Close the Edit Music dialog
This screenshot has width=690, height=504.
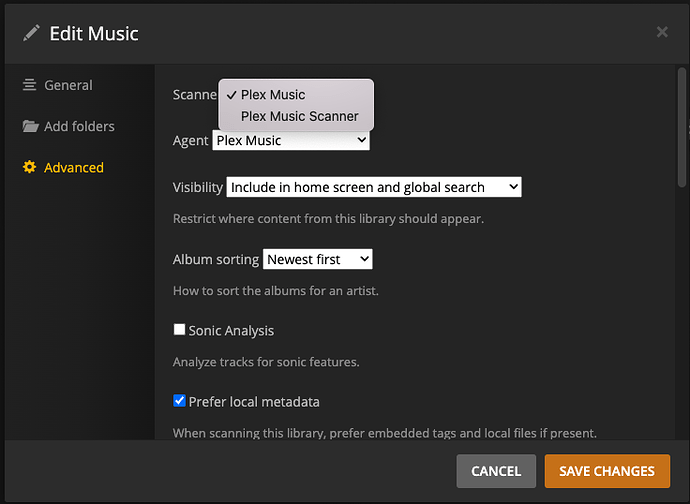point(662,32)
